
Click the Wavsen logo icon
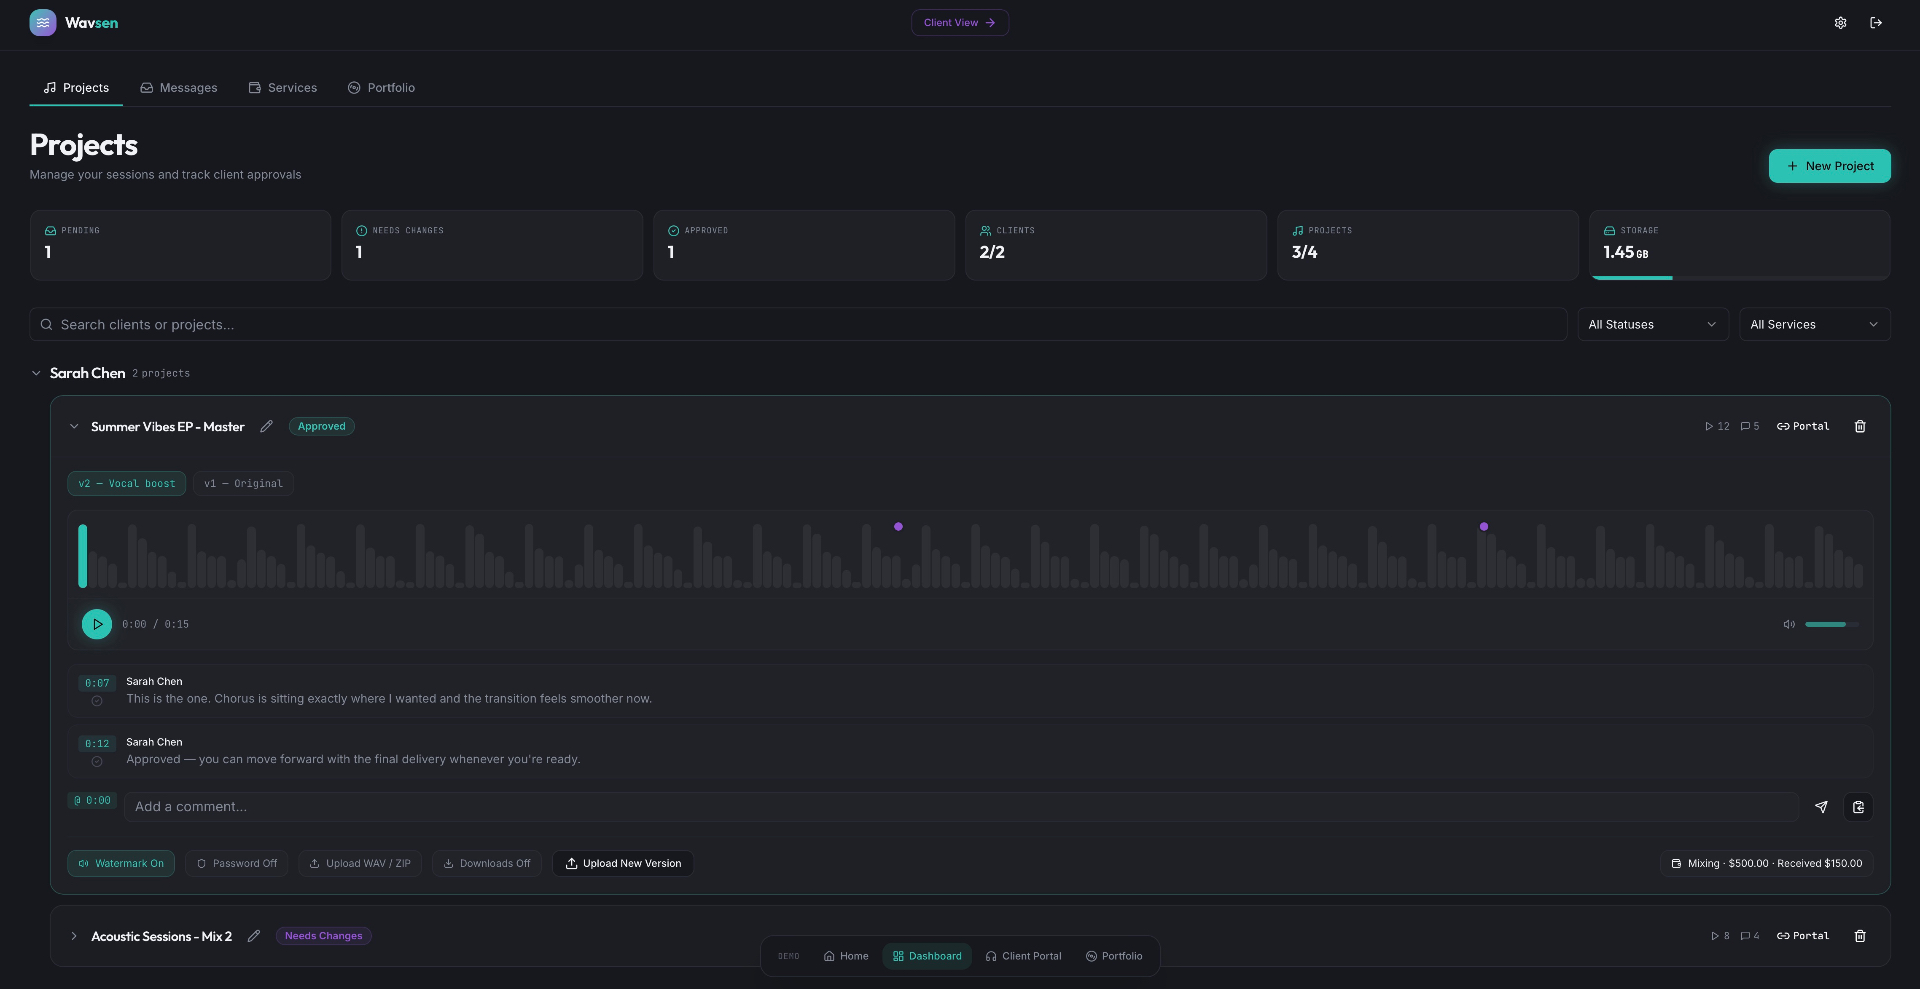[43, 22]
